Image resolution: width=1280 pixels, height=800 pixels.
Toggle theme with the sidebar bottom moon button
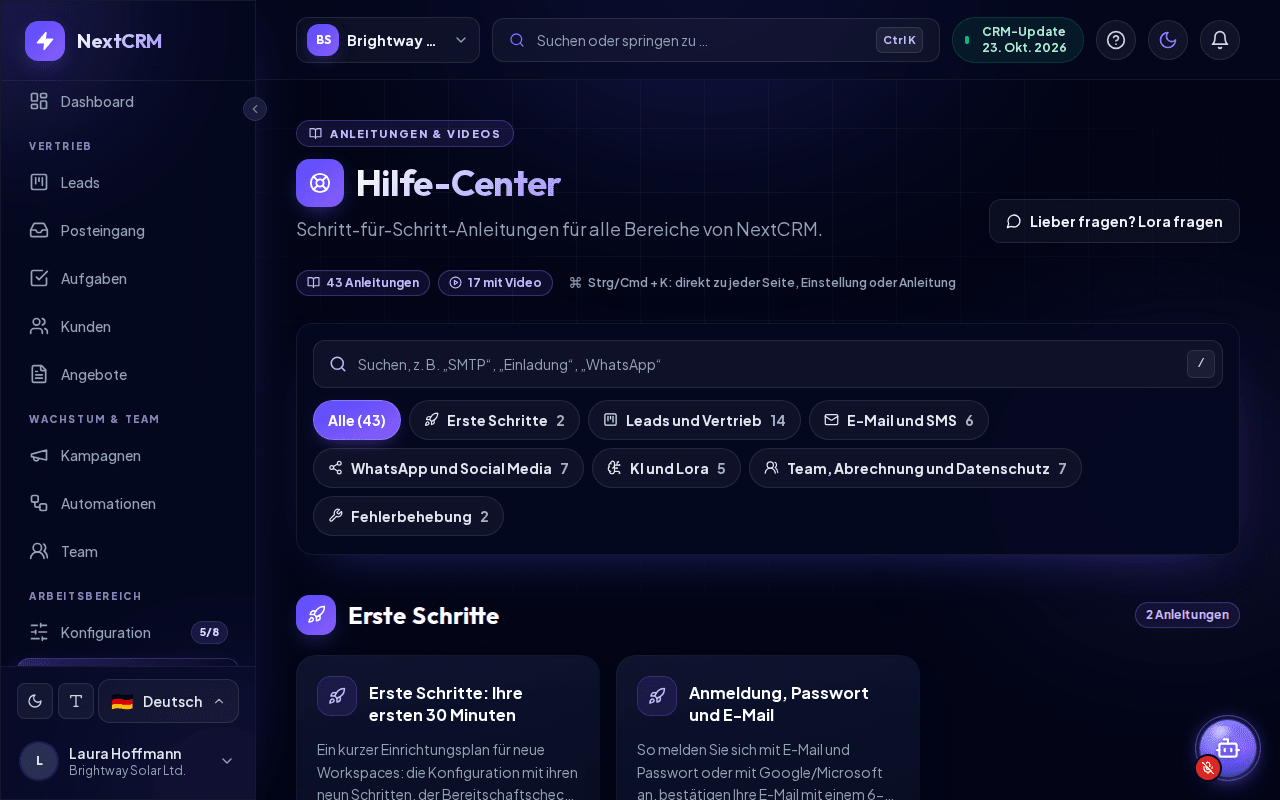click(35, 701)
